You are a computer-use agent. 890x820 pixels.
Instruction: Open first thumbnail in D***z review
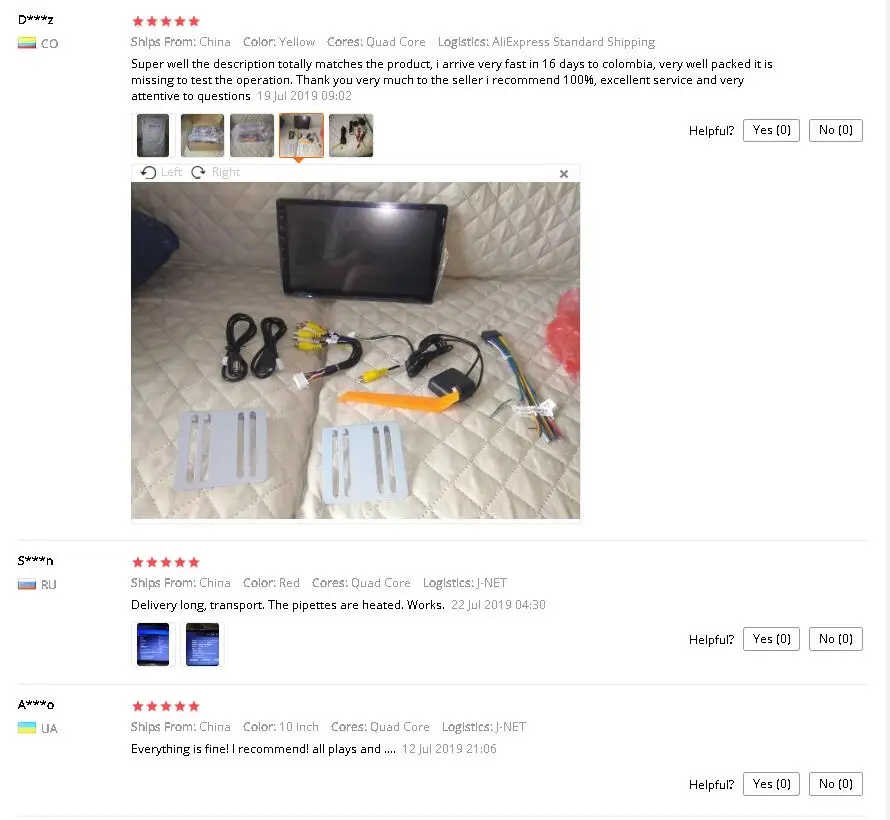tap(153, 135)
